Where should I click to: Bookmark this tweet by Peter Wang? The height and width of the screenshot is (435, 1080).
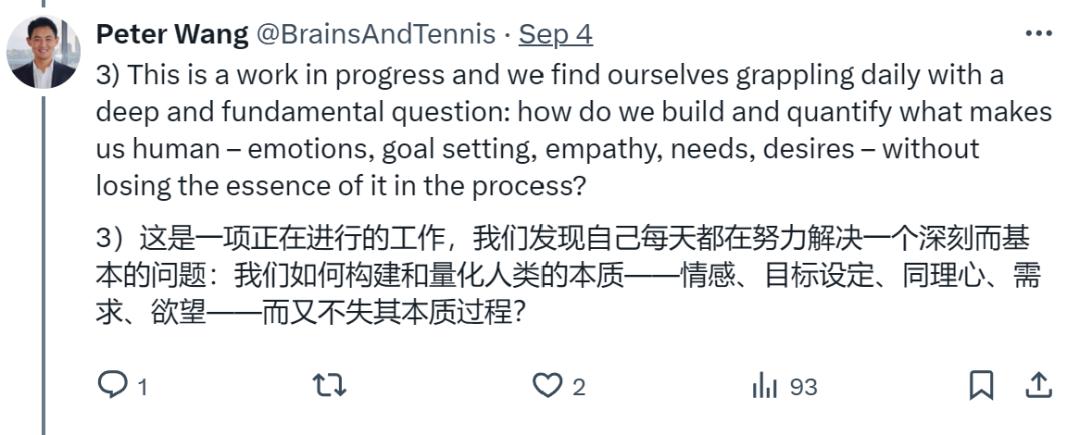(981, 385)
